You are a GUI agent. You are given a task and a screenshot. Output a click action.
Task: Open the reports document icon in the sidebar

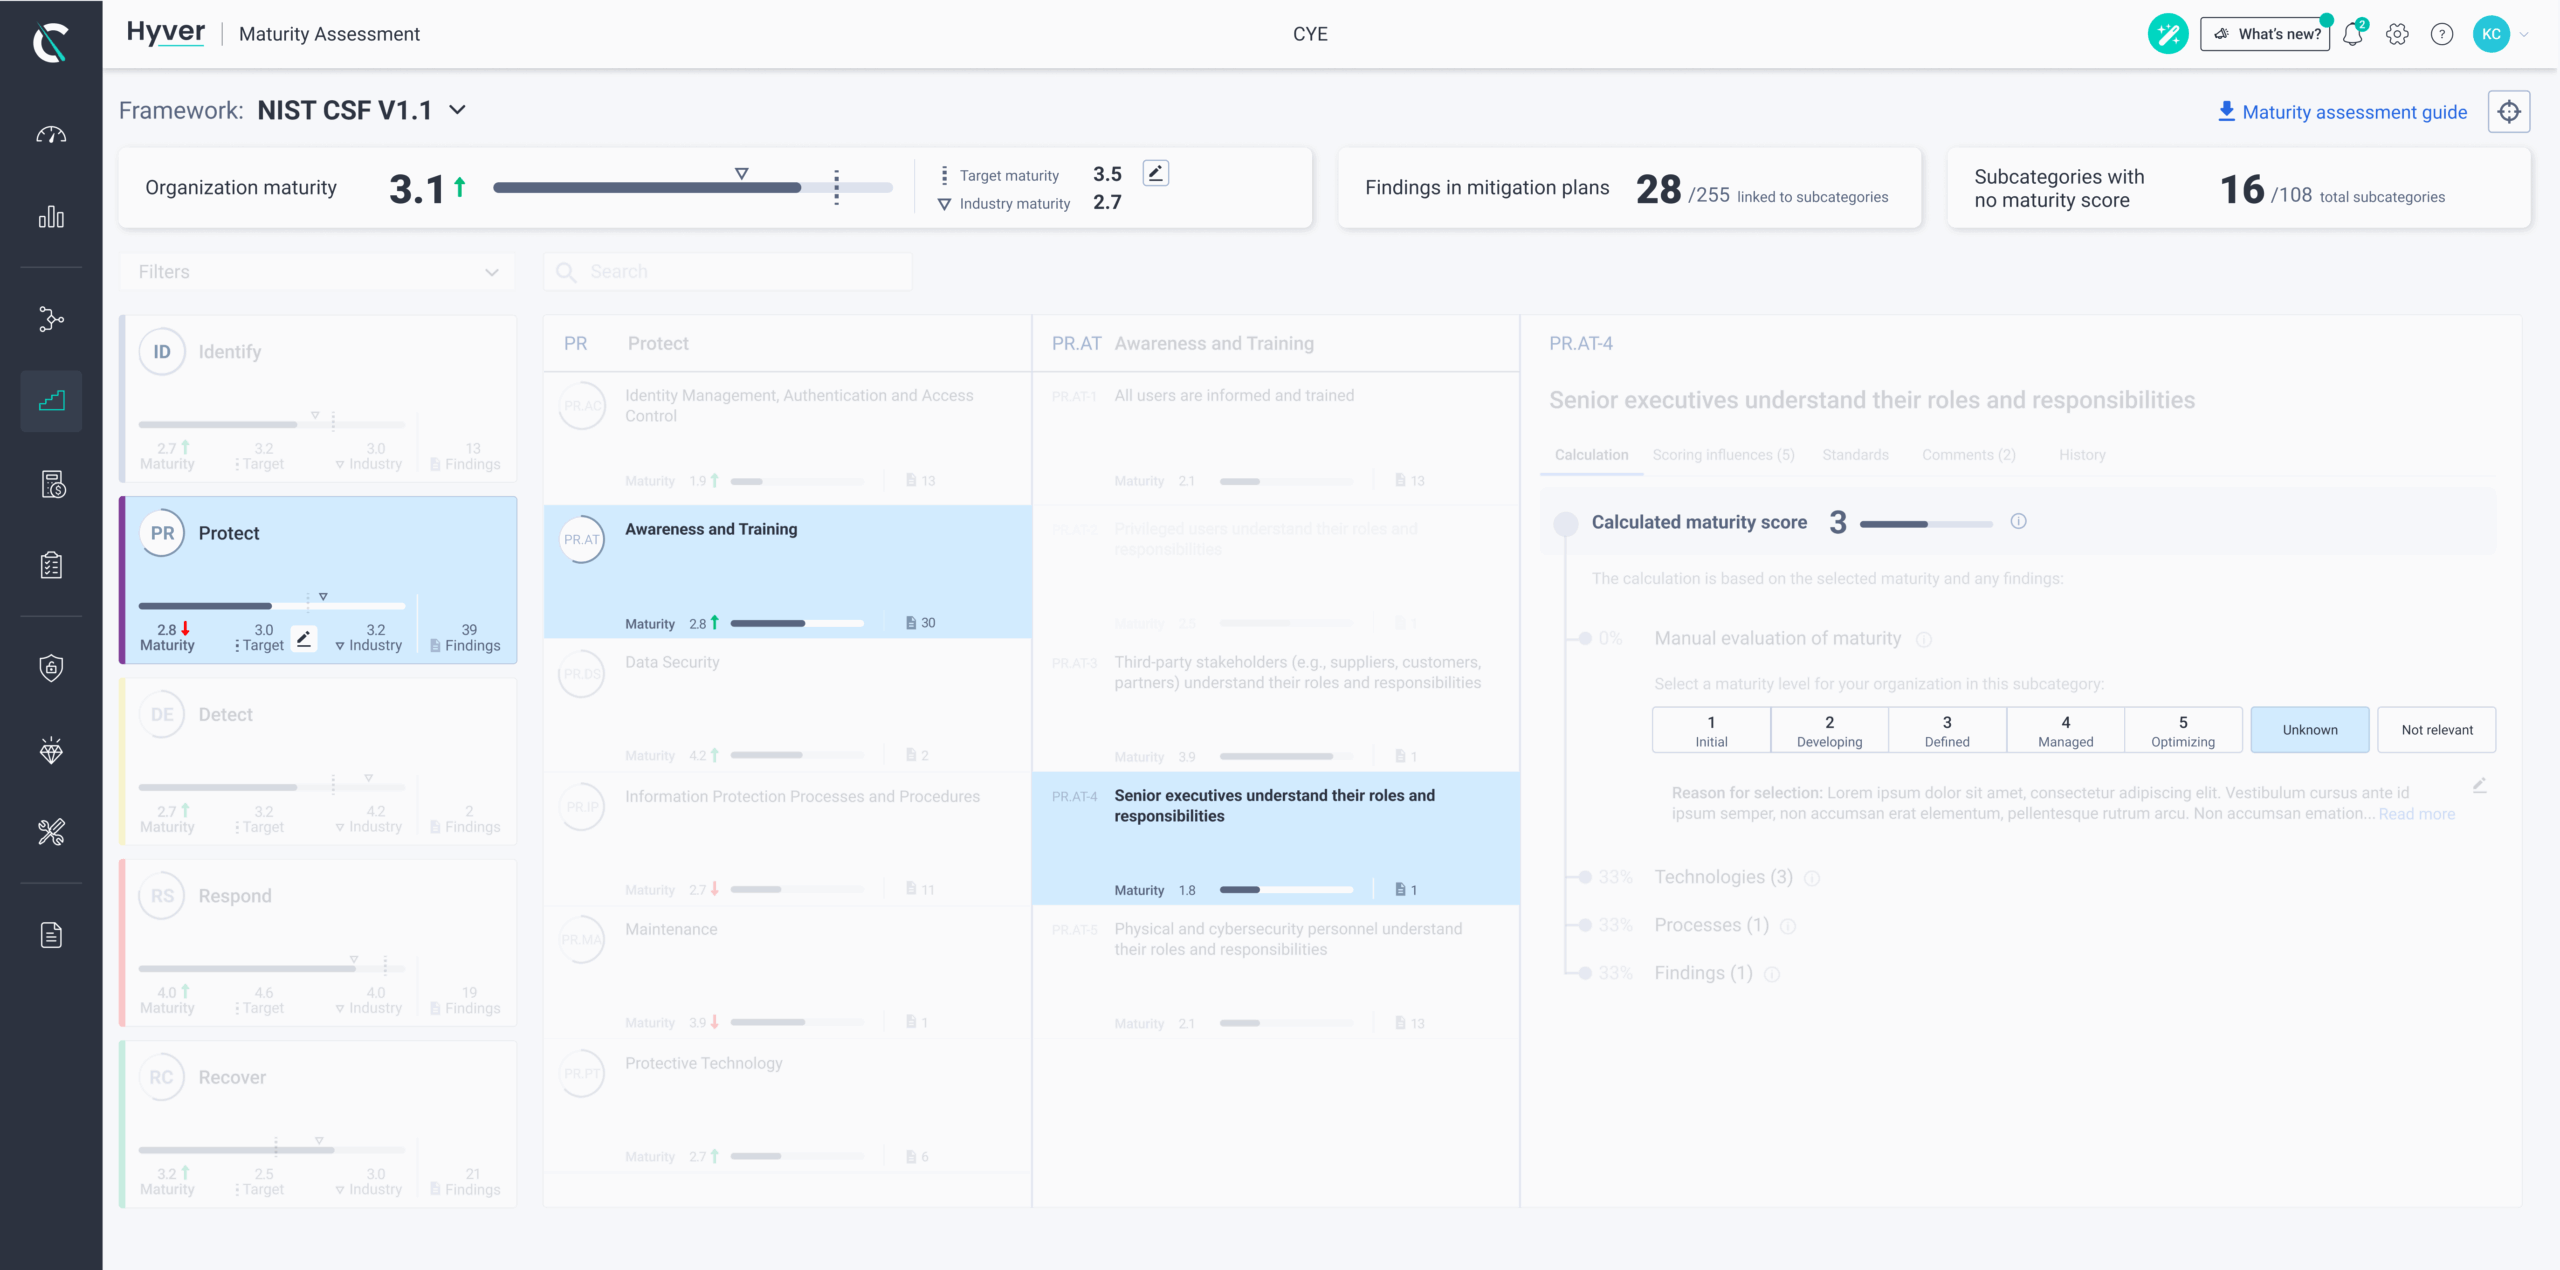coord(51,935)
